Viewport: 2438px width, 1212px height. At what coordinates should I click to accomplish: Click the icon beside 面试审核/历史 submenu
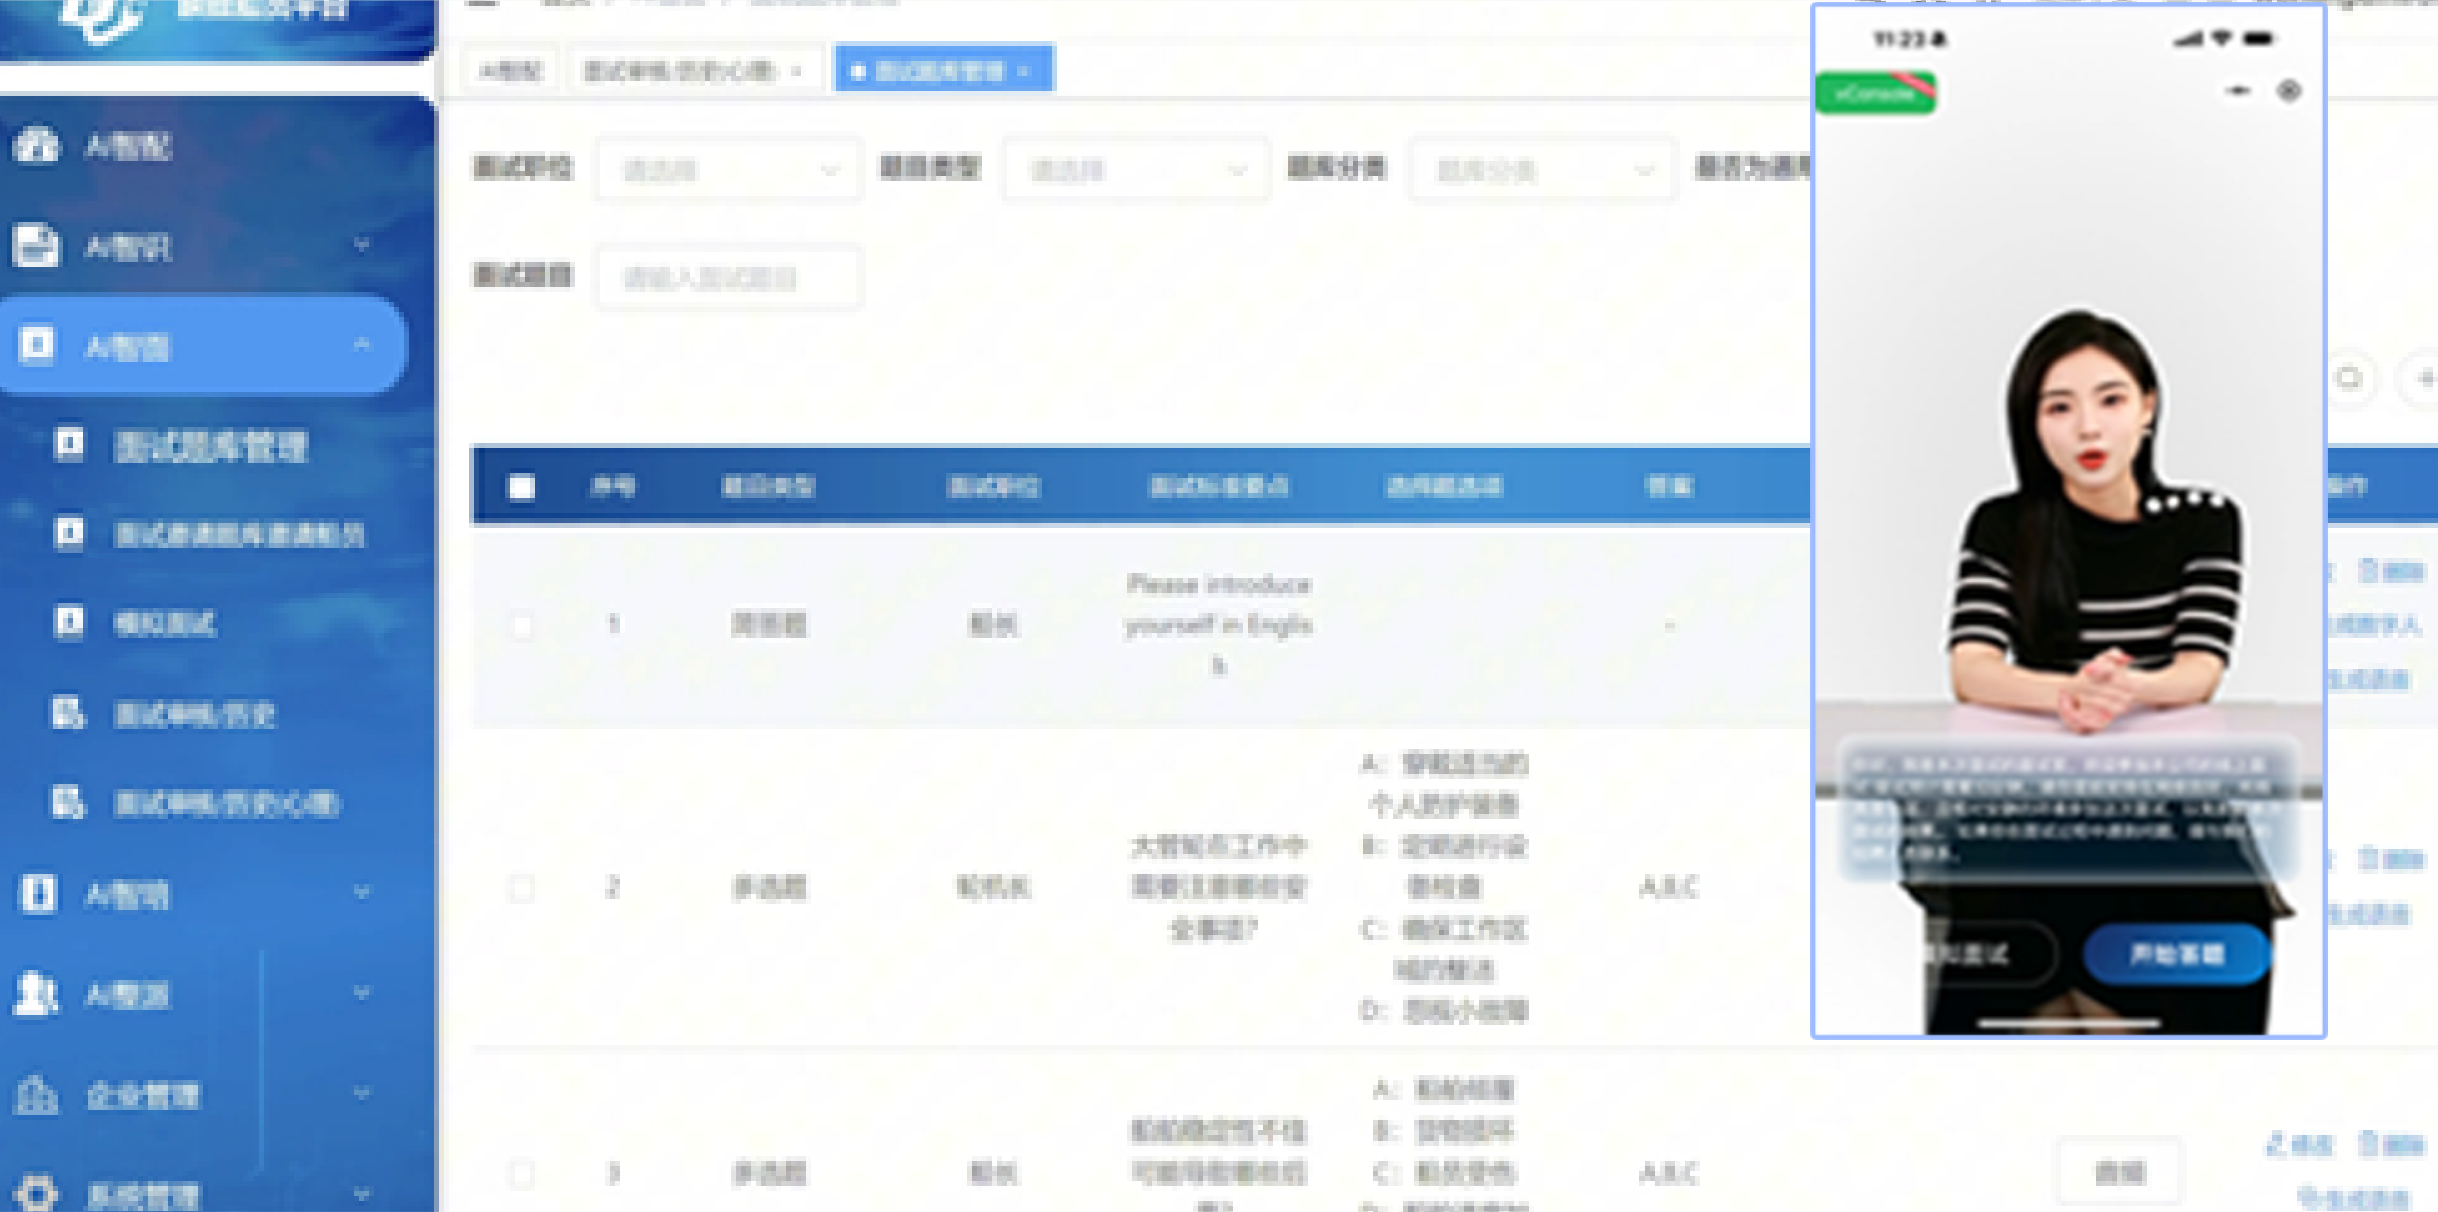coord(69,713)
